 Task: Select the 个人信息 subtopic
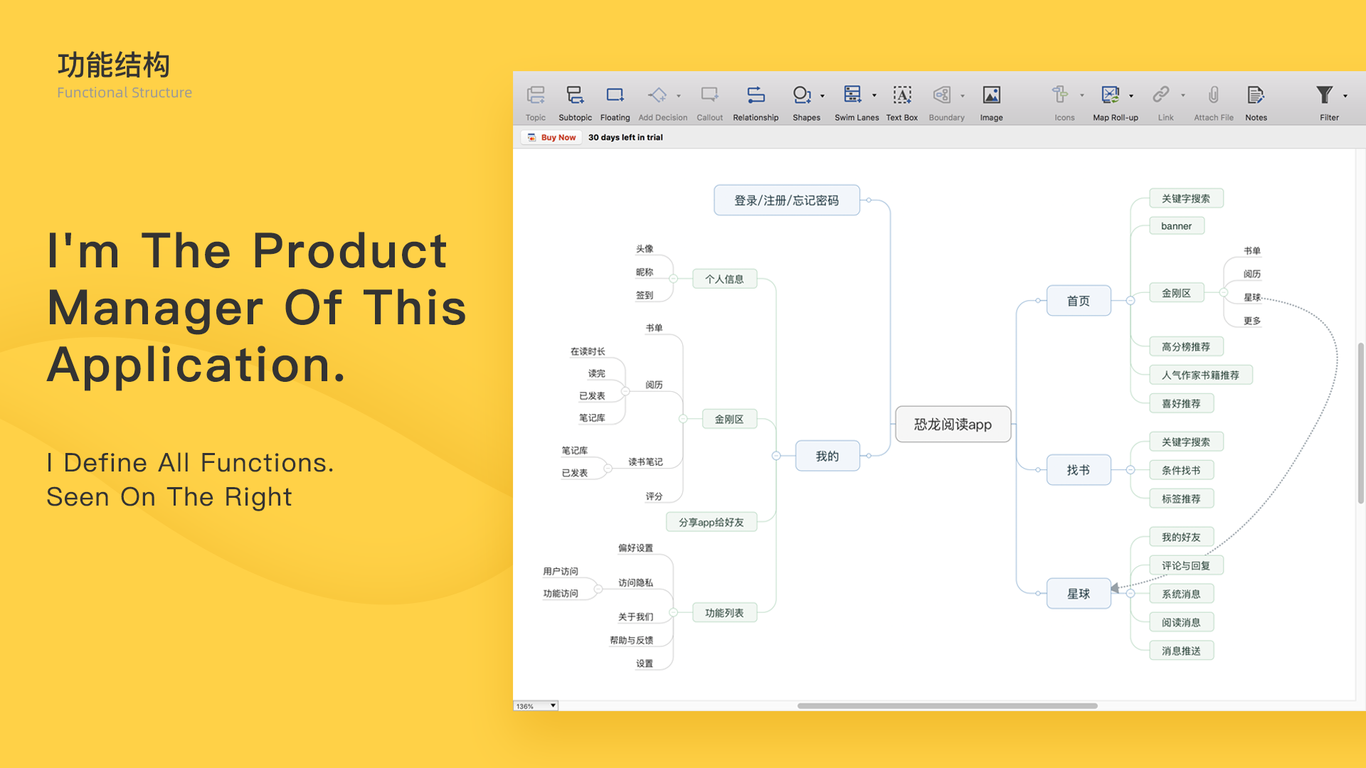pos(725,279)
